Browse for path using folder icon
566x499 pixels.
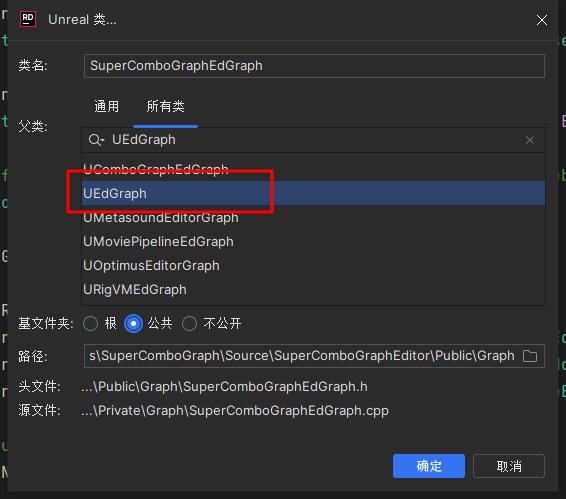[x=530, y=356]
